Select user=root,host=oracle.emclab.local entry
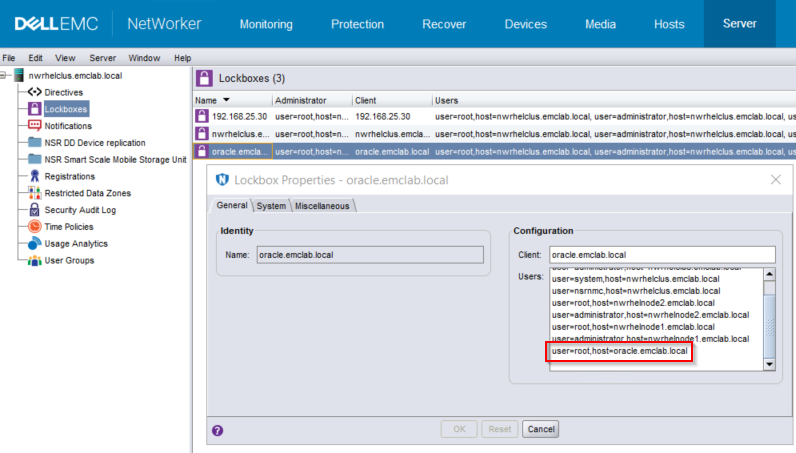 619,351
